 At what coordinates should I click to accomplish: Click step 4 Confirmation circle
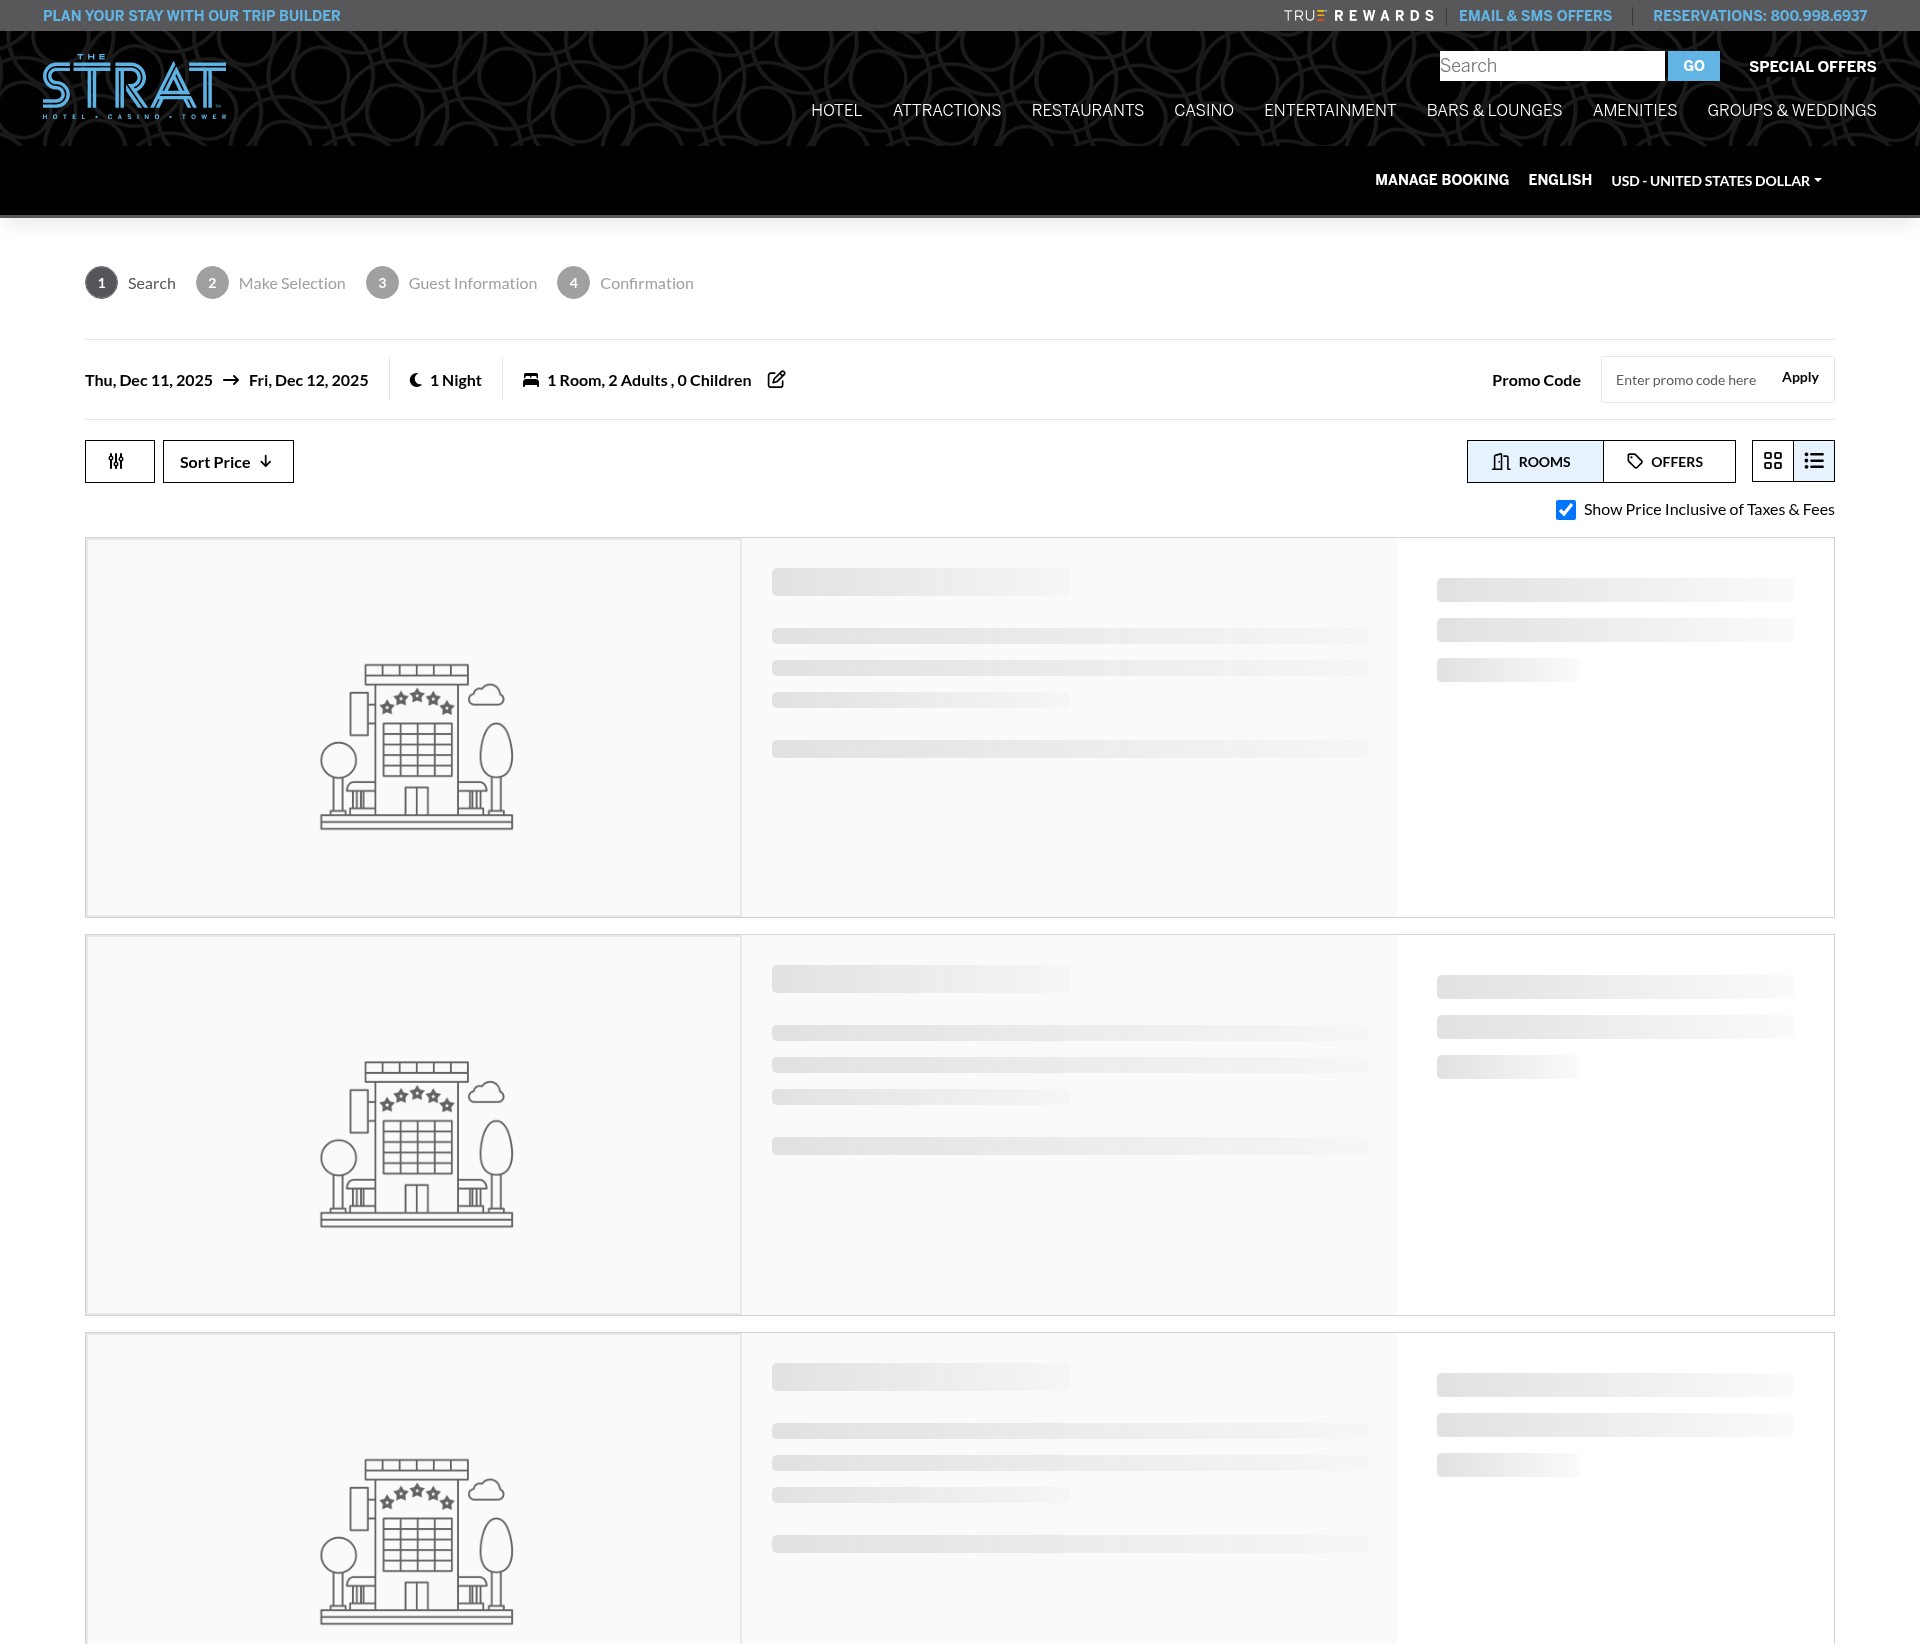point(573,283)
